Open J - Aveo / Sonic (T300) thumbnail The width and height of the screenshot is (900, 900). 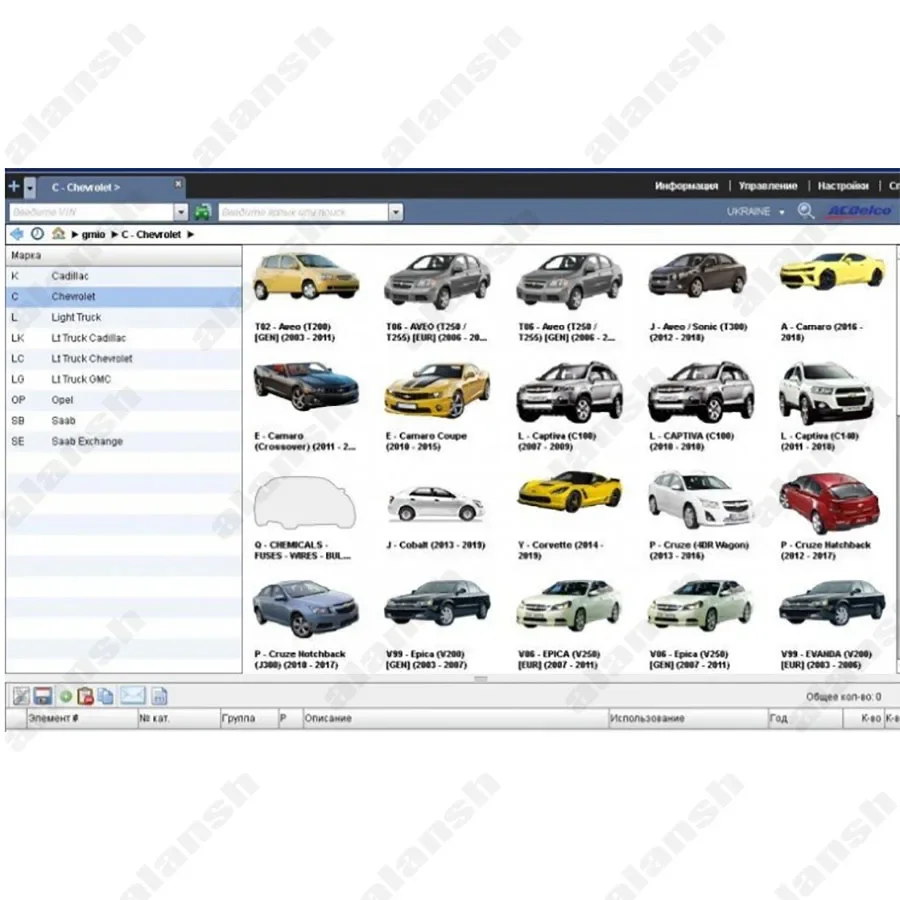(697, 274)
